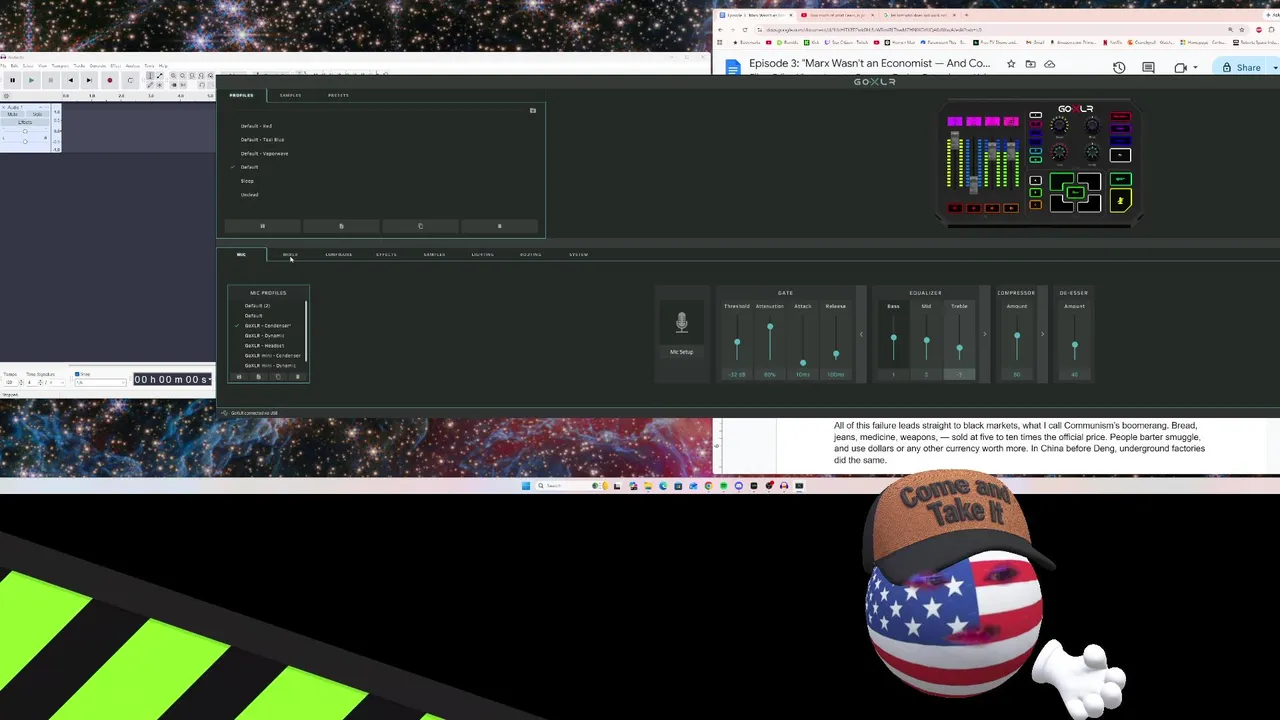
Task: Stop playback in Audacity's transport toolbar
Action: pos(51,80)
